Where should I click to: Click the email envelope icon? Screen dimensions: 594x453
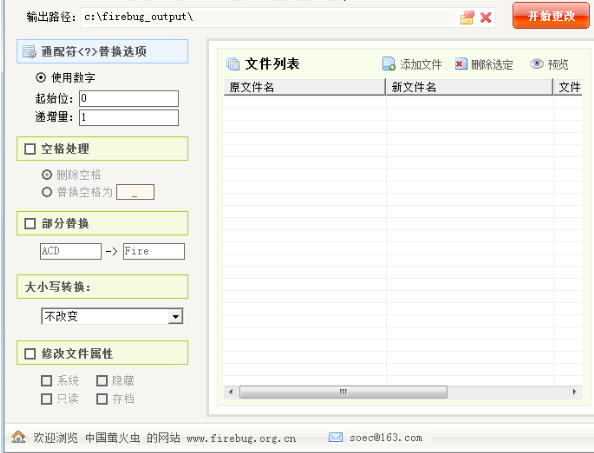point(336,437)
